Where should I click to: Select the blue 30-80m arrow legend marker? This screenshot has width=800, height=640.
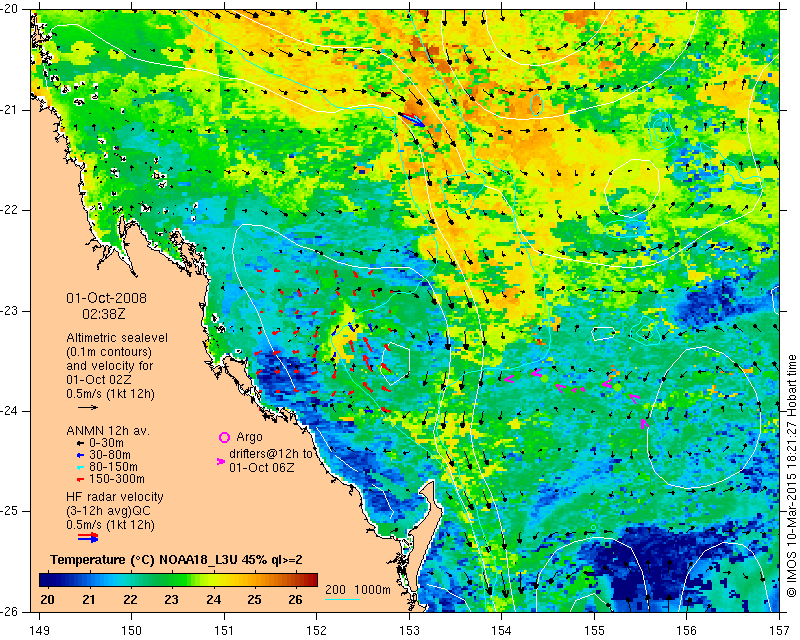click(80, 455)
